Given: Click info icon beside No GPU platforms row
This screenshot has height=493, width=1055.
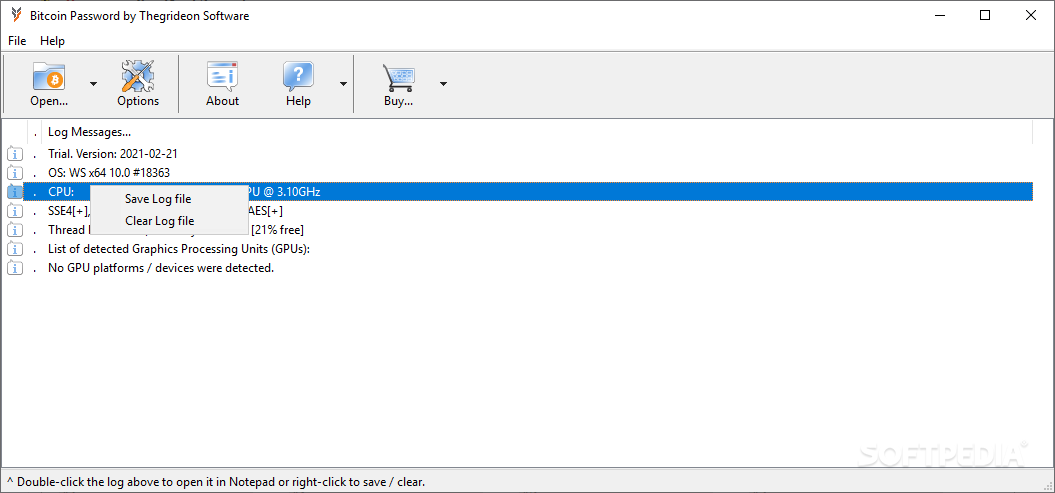Looking at the screenshot, I should click(15, 268).
